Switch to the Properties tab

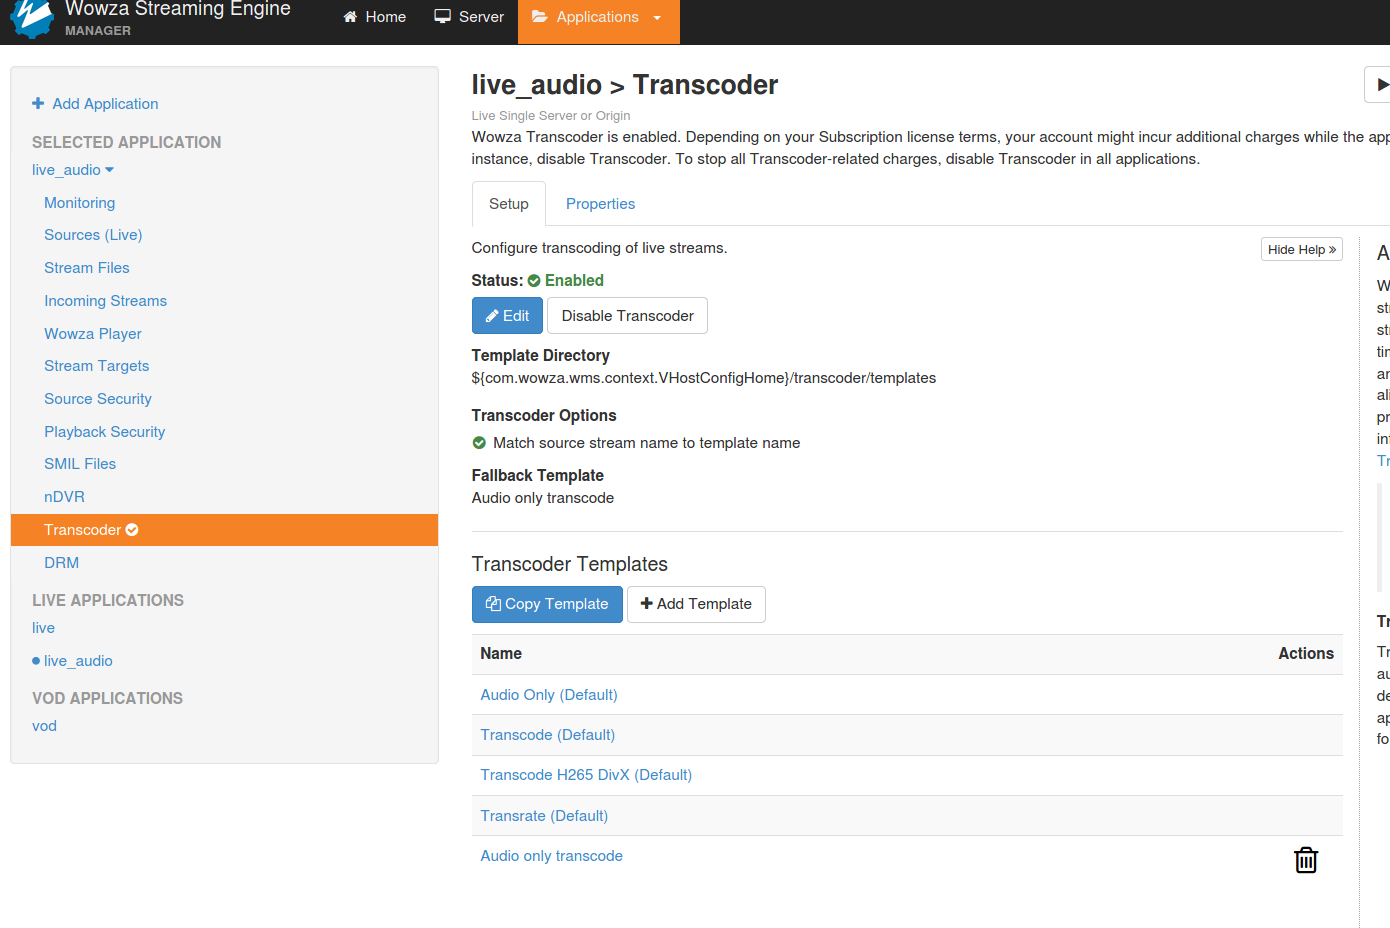(600, 204)
